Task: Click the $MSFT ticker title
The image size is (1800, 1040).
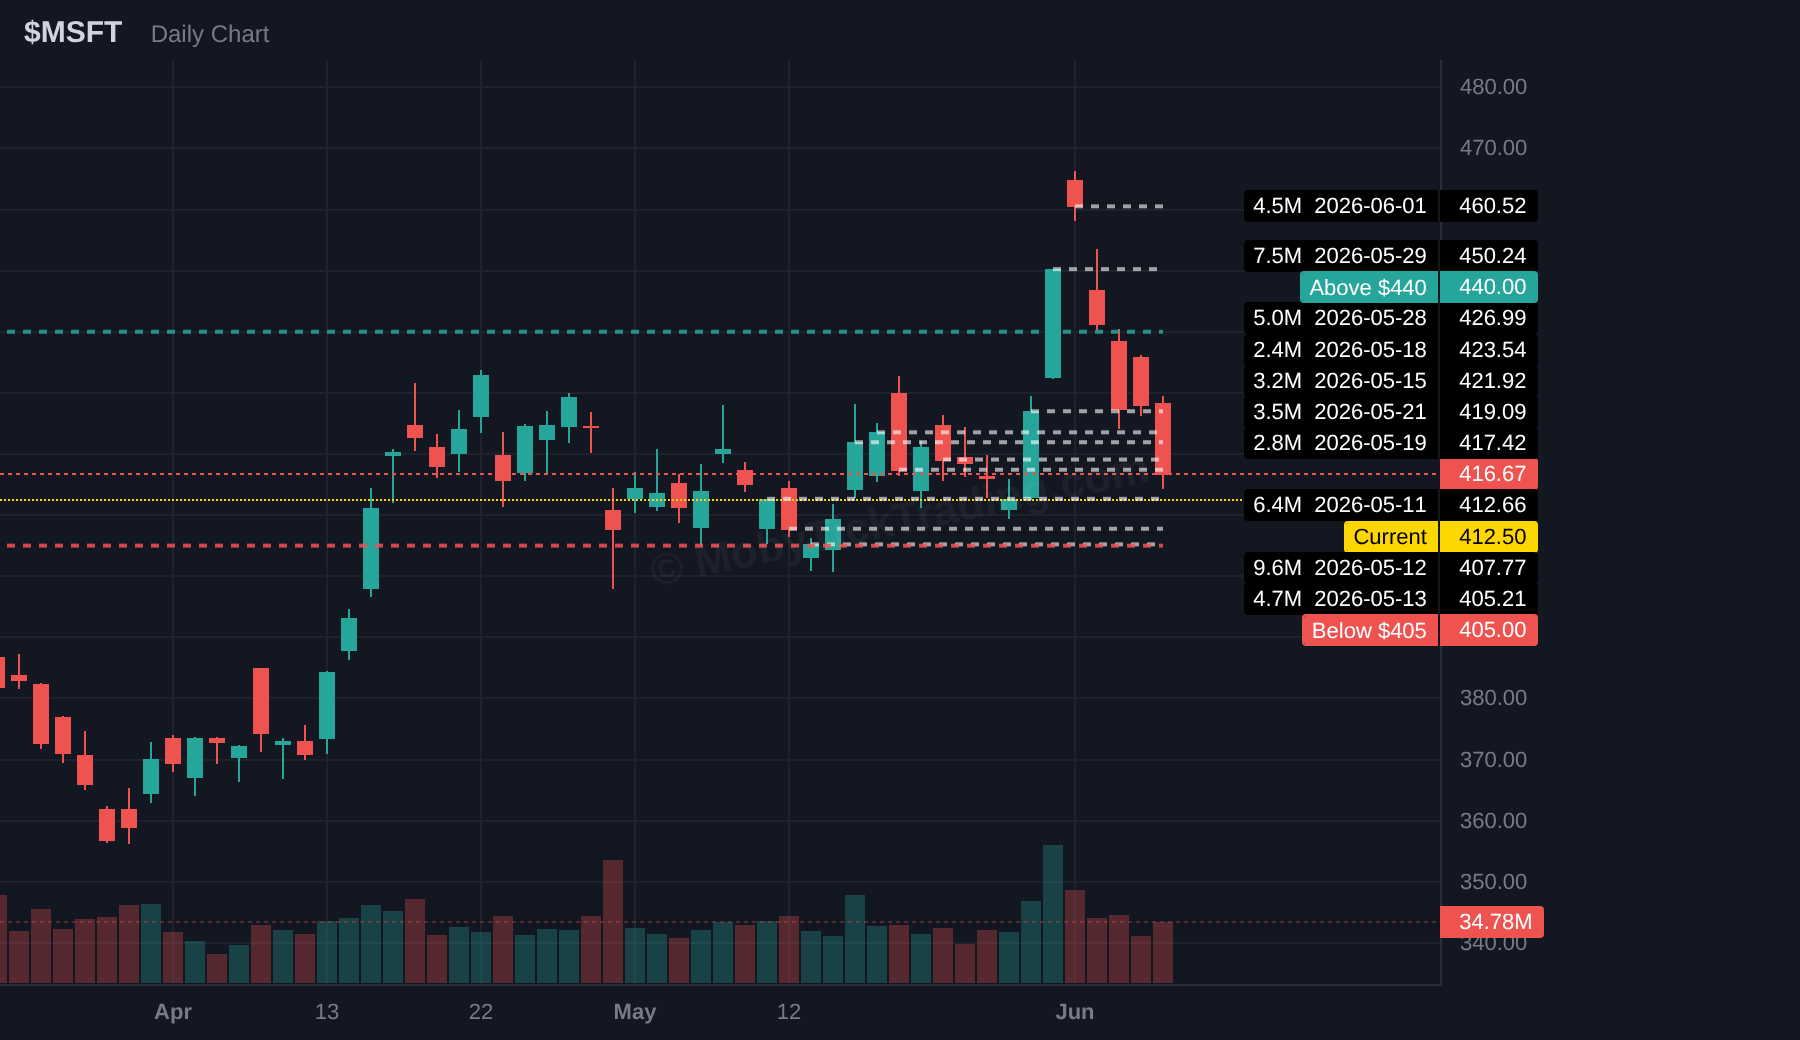Action: (x=73, y=33)
